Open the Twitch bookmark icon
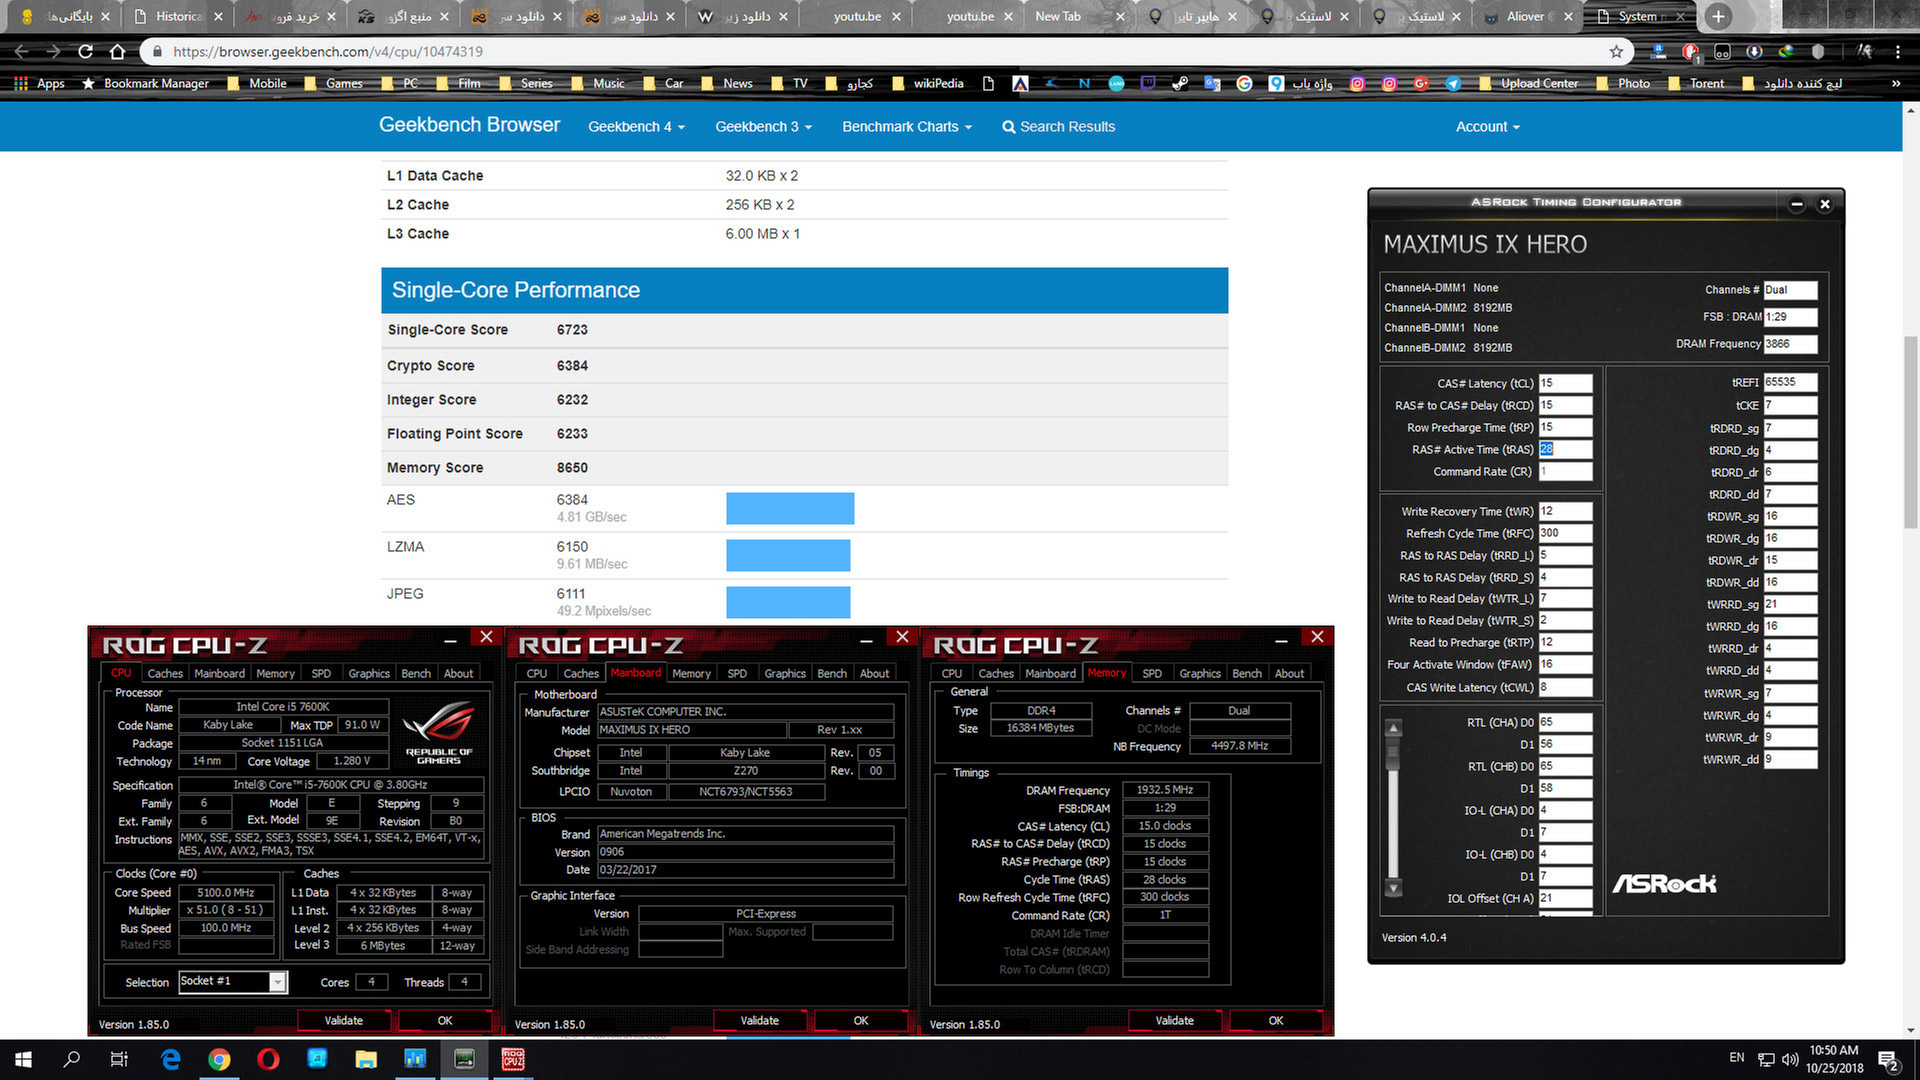 (1148, 83)
